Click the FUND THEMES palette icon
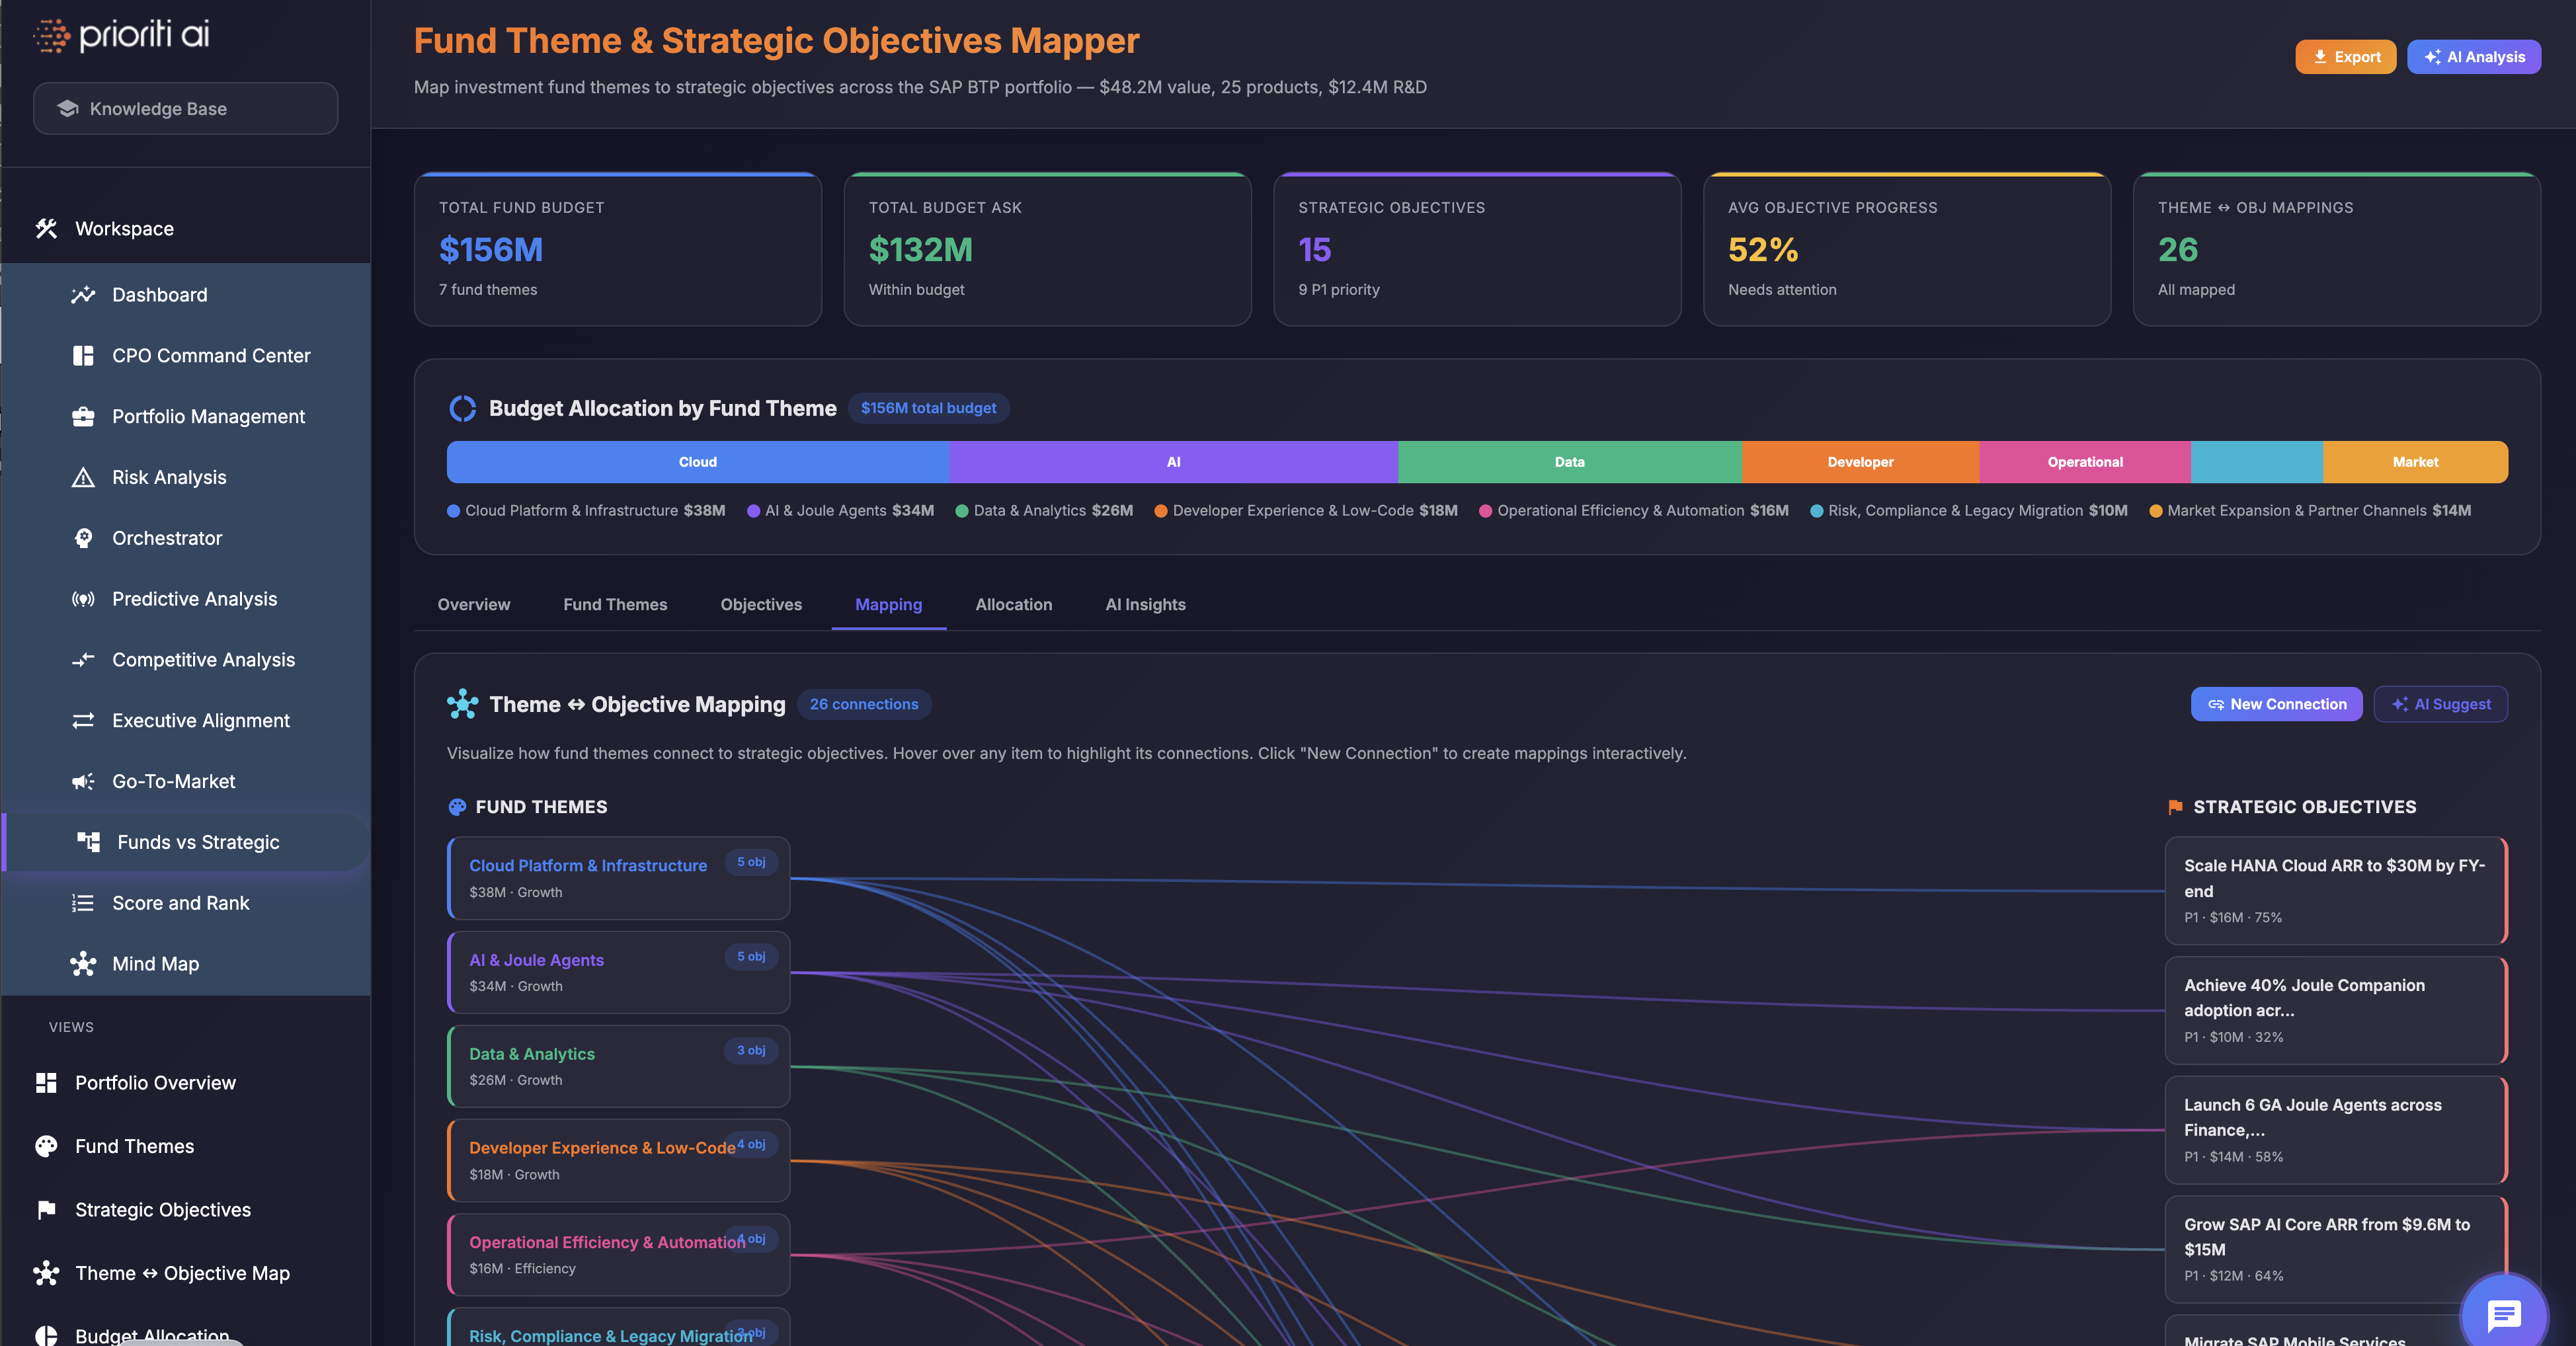The width and height of the screenshot is (2576, 1346). point(457,807)
